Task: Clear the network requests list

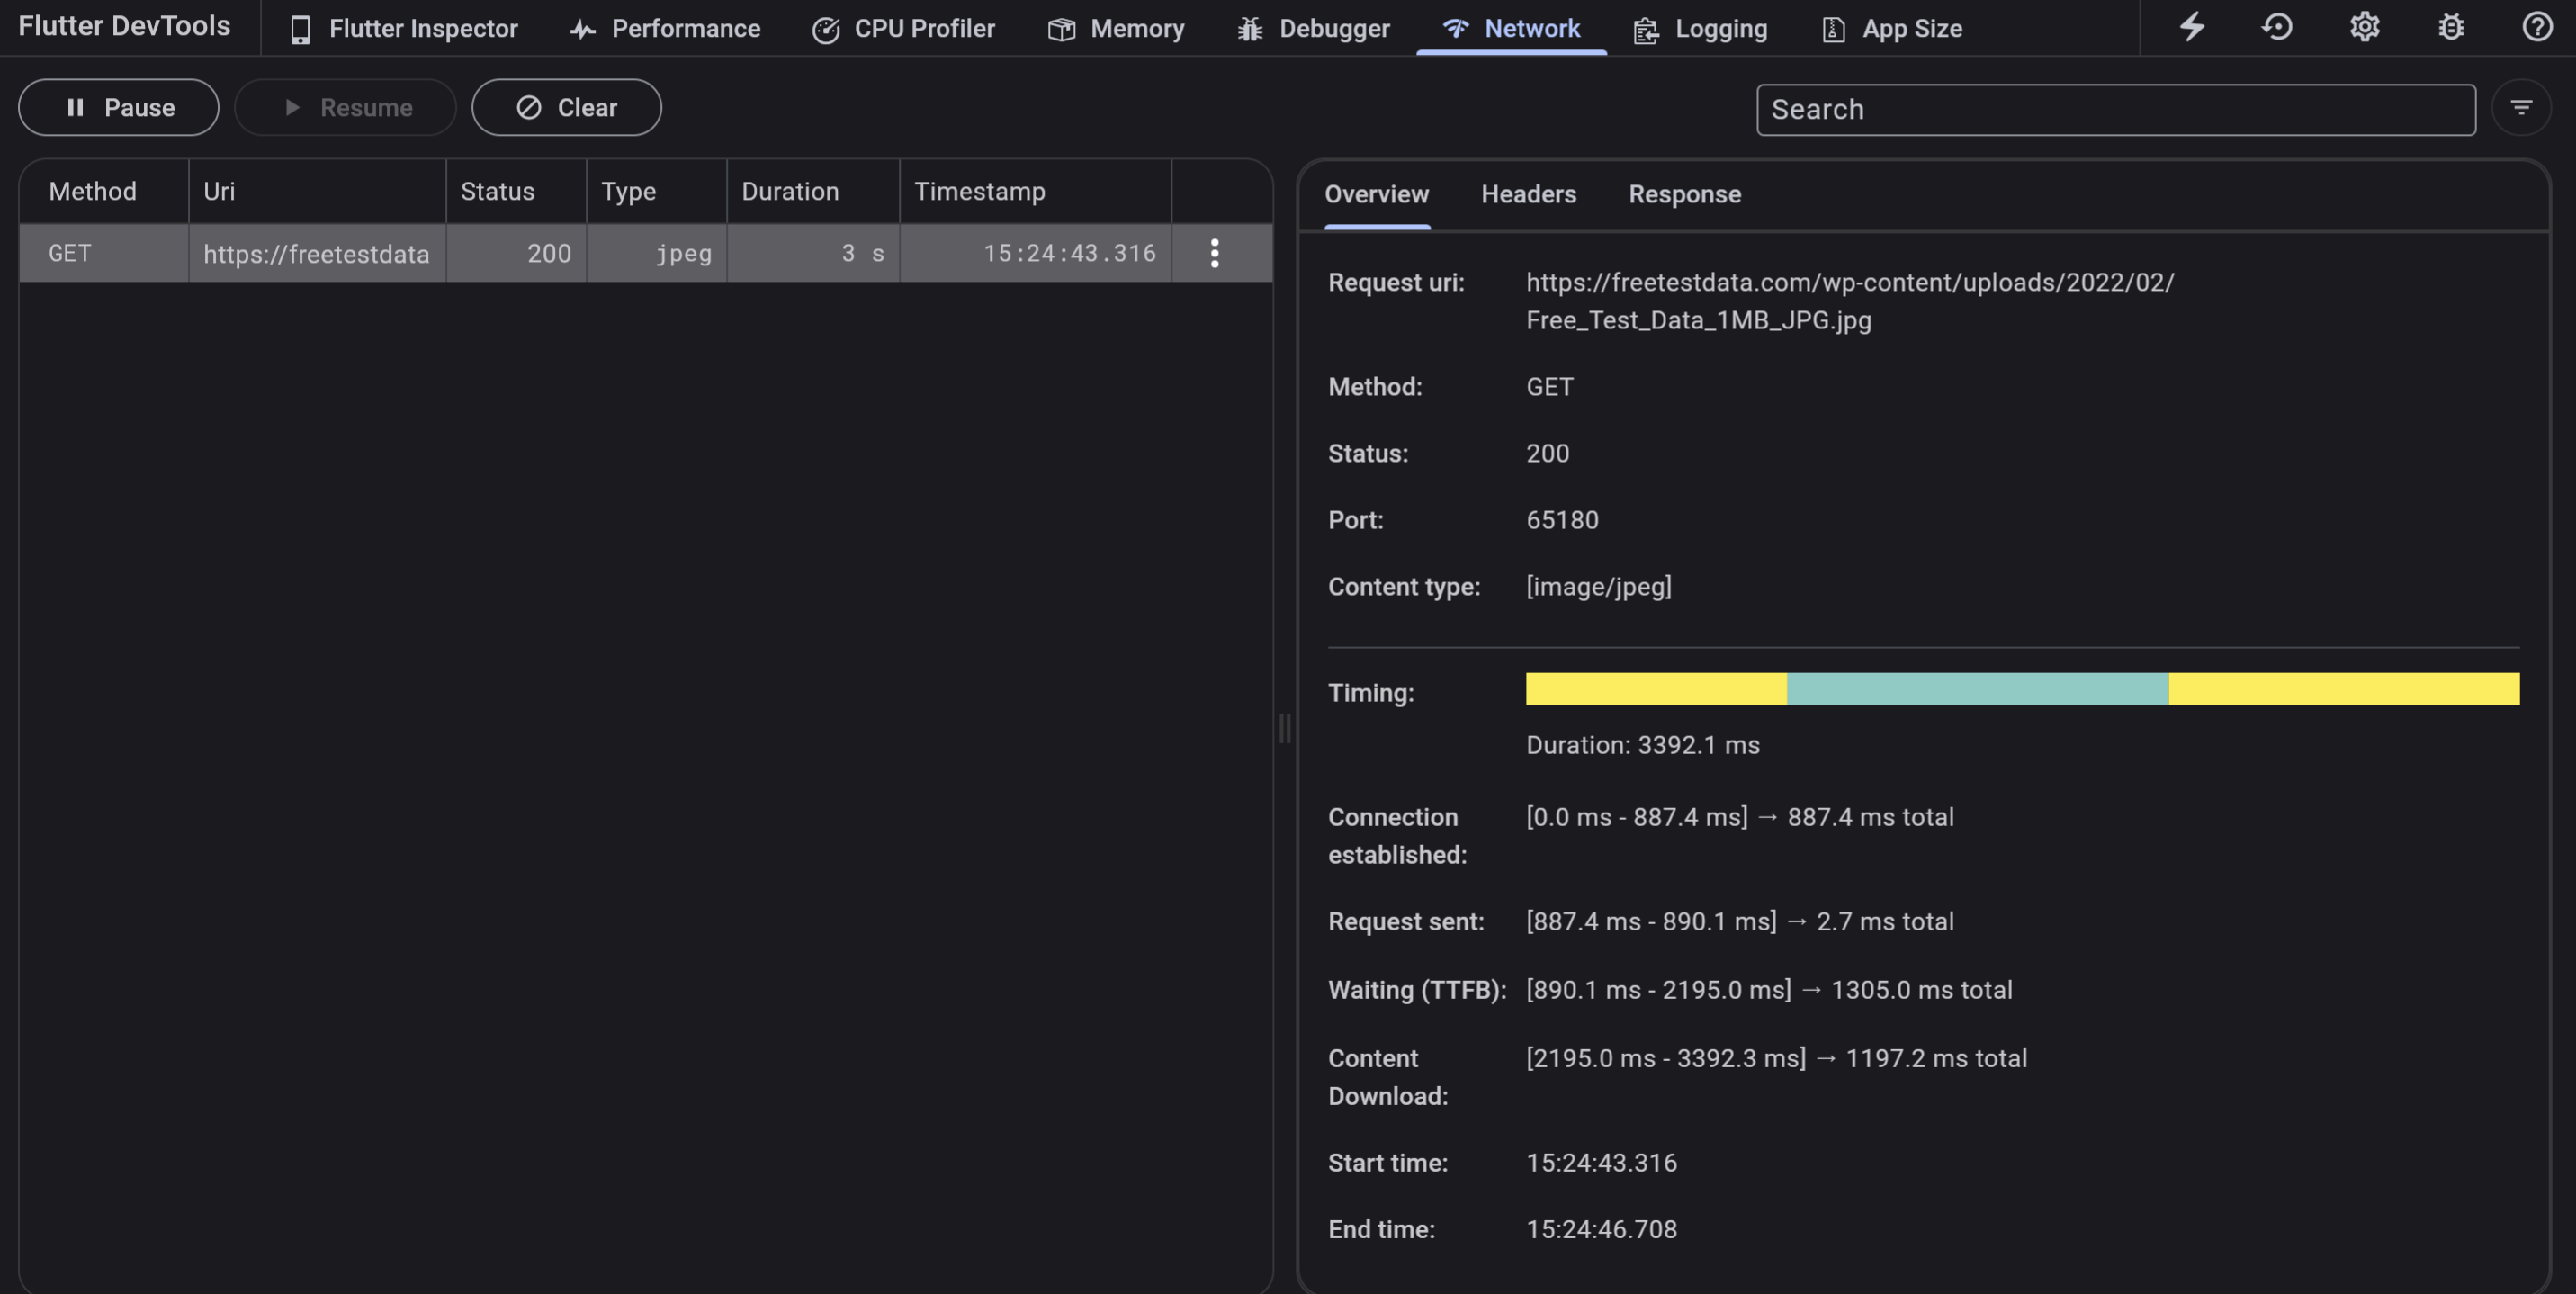Action: pyautogui.click(x=566, y=107)
